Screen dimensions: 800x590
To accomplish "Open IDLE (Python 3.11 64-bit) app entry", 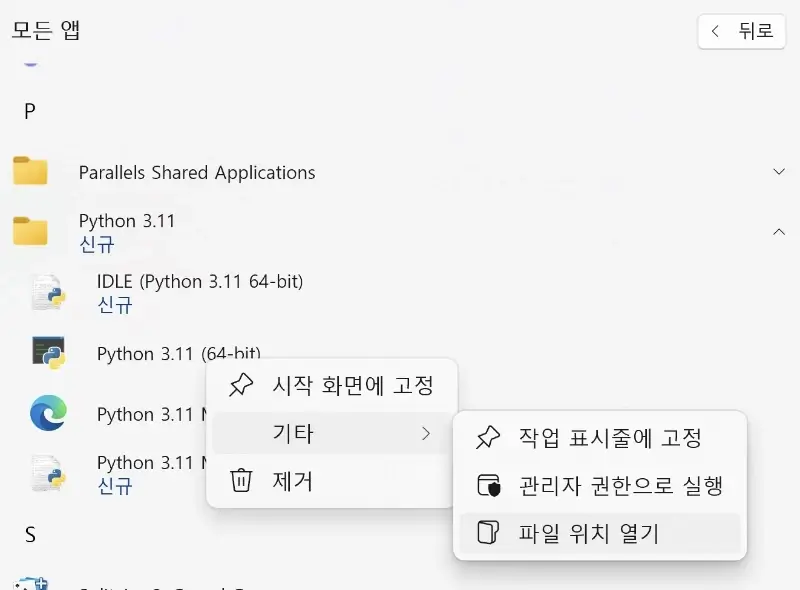I will point(200,282).
